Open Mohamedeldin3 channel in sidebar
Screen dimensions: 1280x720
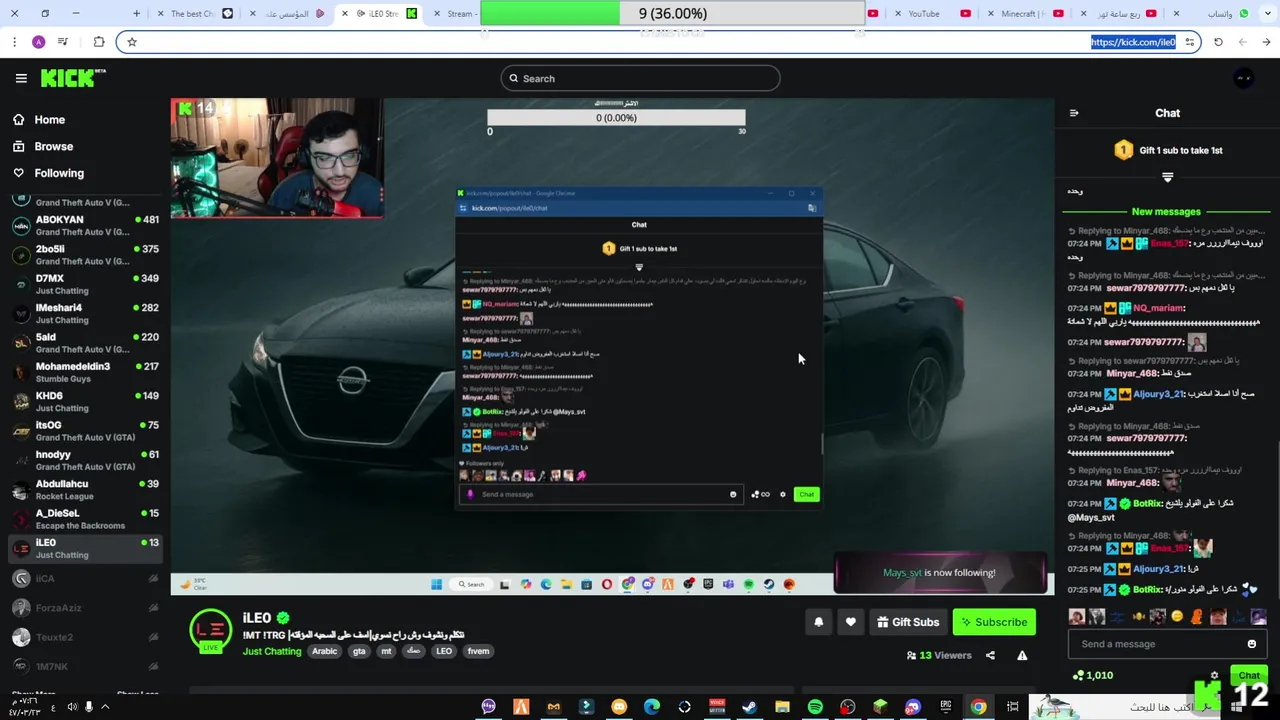[85, 372]
